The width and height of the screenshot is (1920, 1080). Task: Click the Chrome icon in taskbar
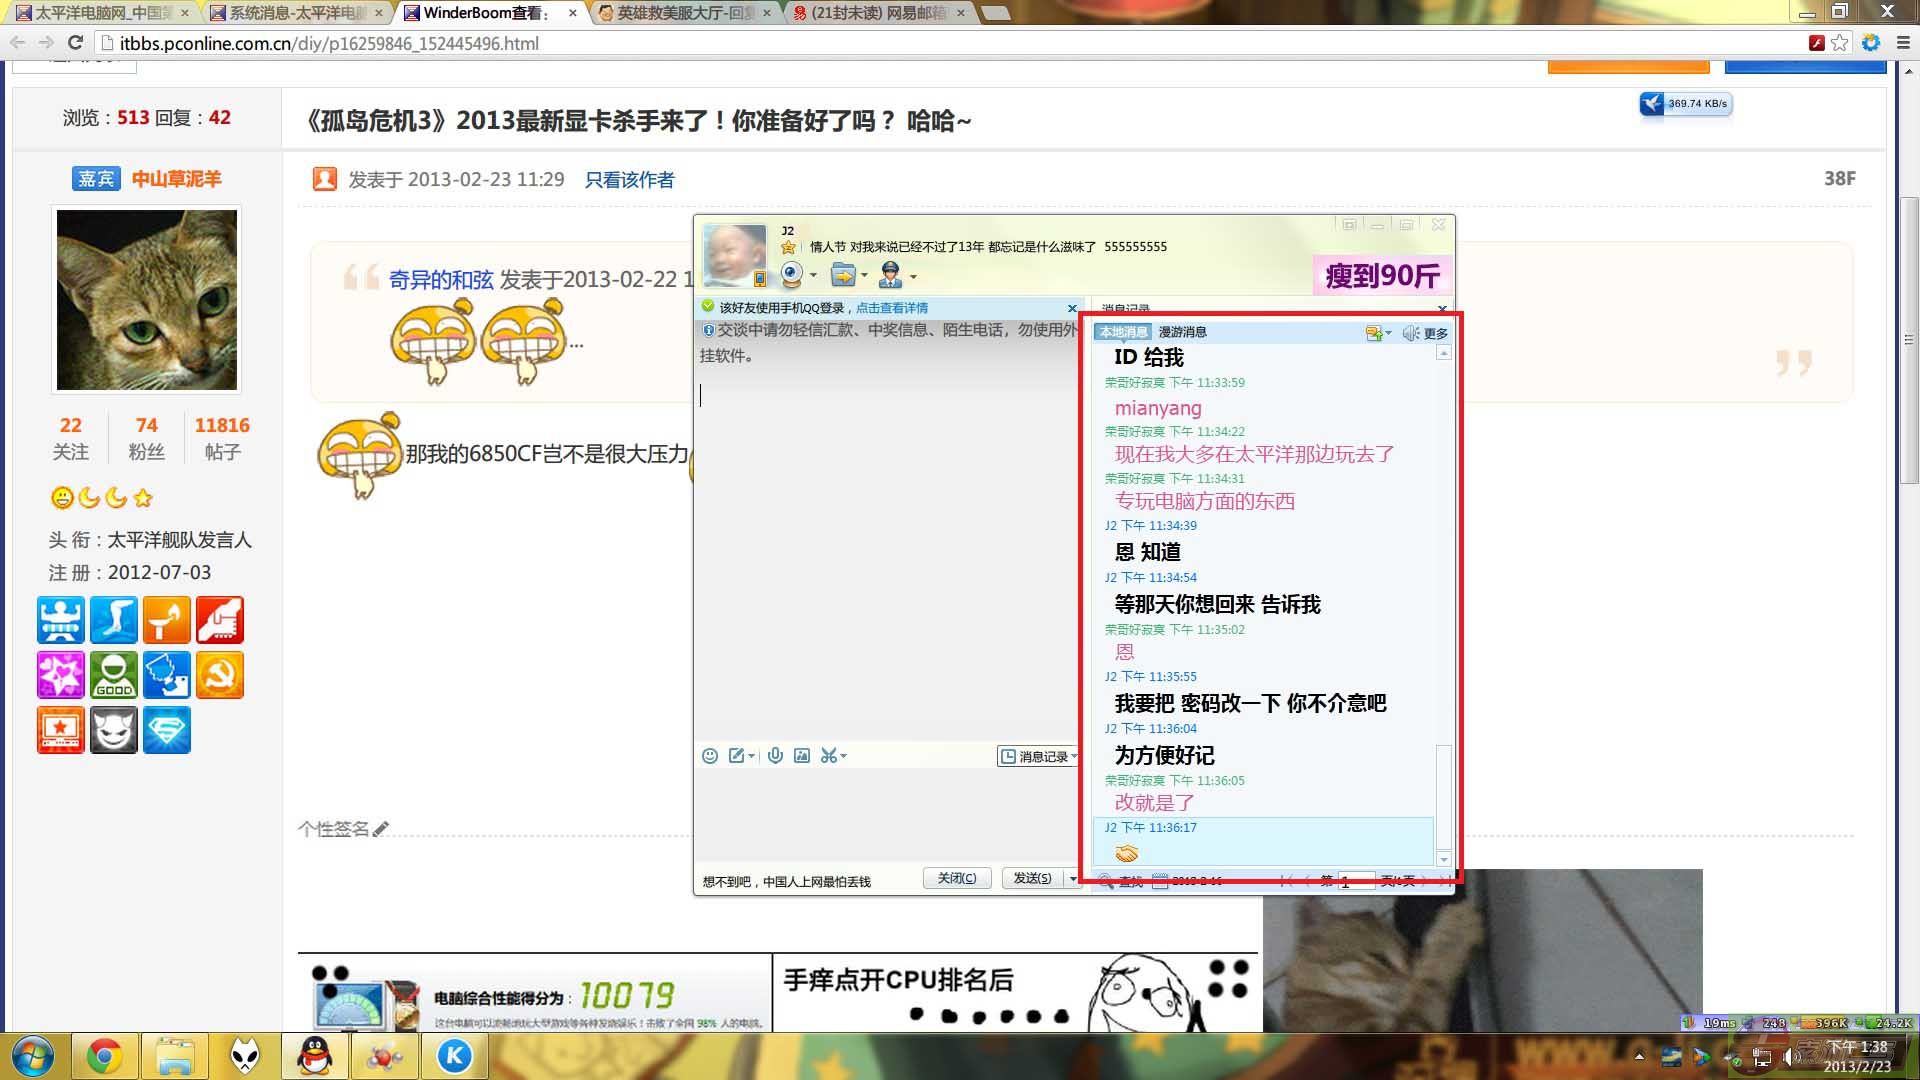tap(104, 1056)
